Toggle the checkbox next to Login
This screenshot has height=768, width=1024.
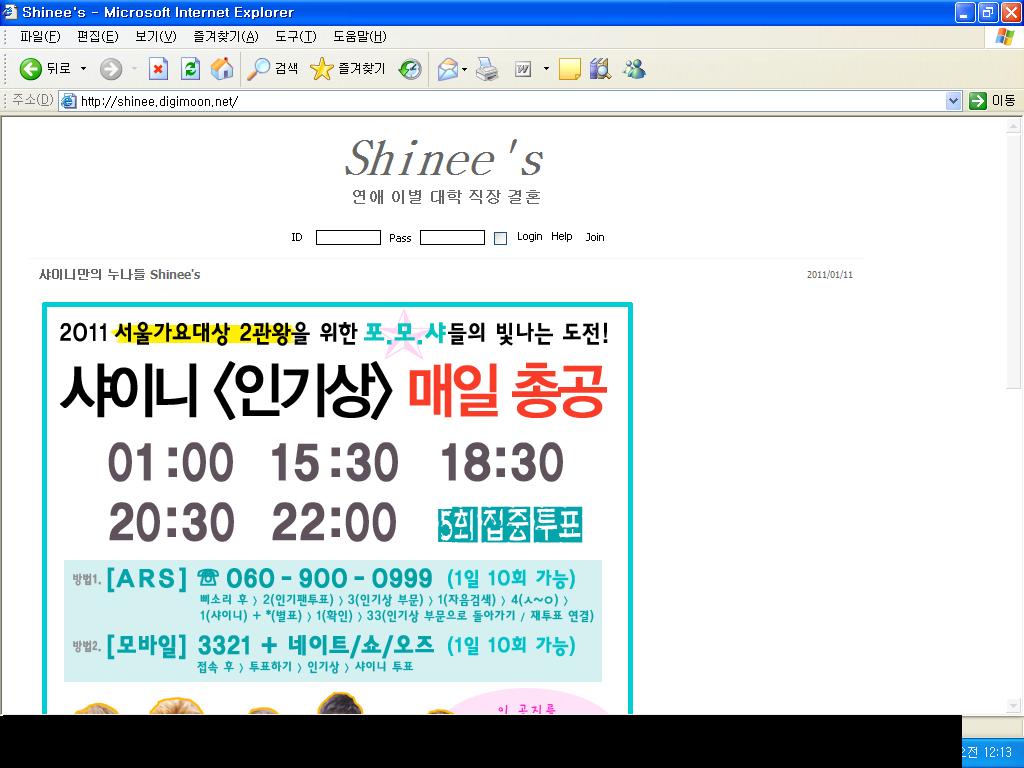click(500, 238)
